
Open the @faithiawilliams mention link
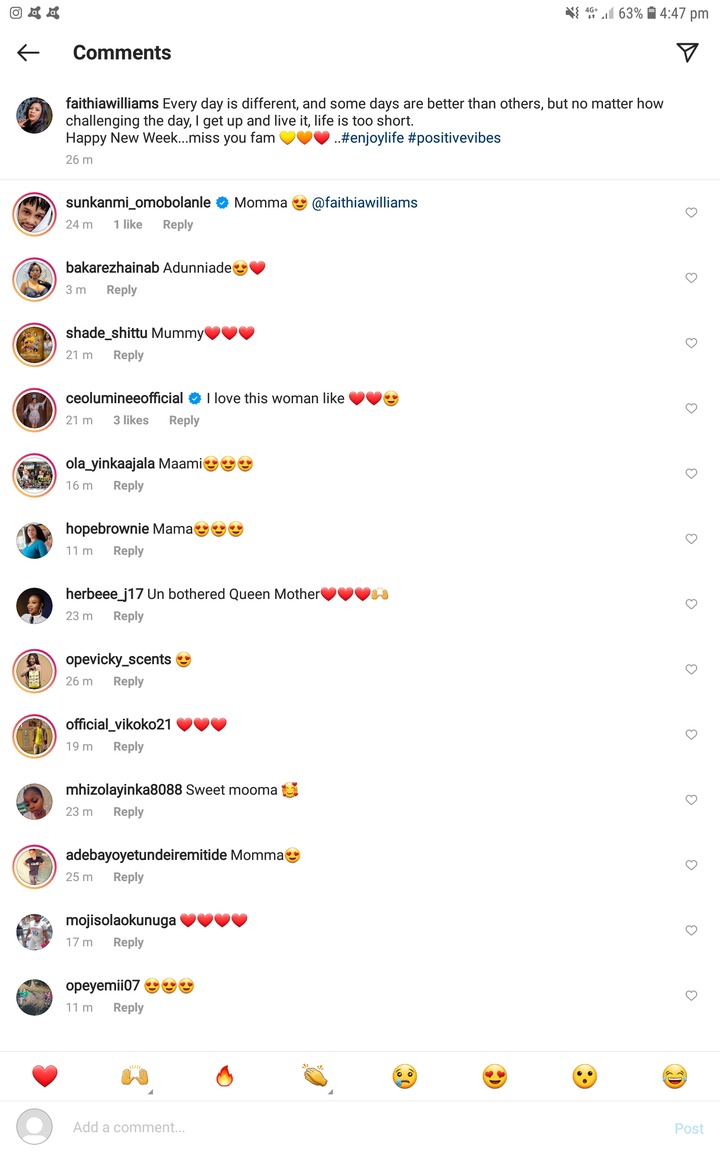pos(364,203)
